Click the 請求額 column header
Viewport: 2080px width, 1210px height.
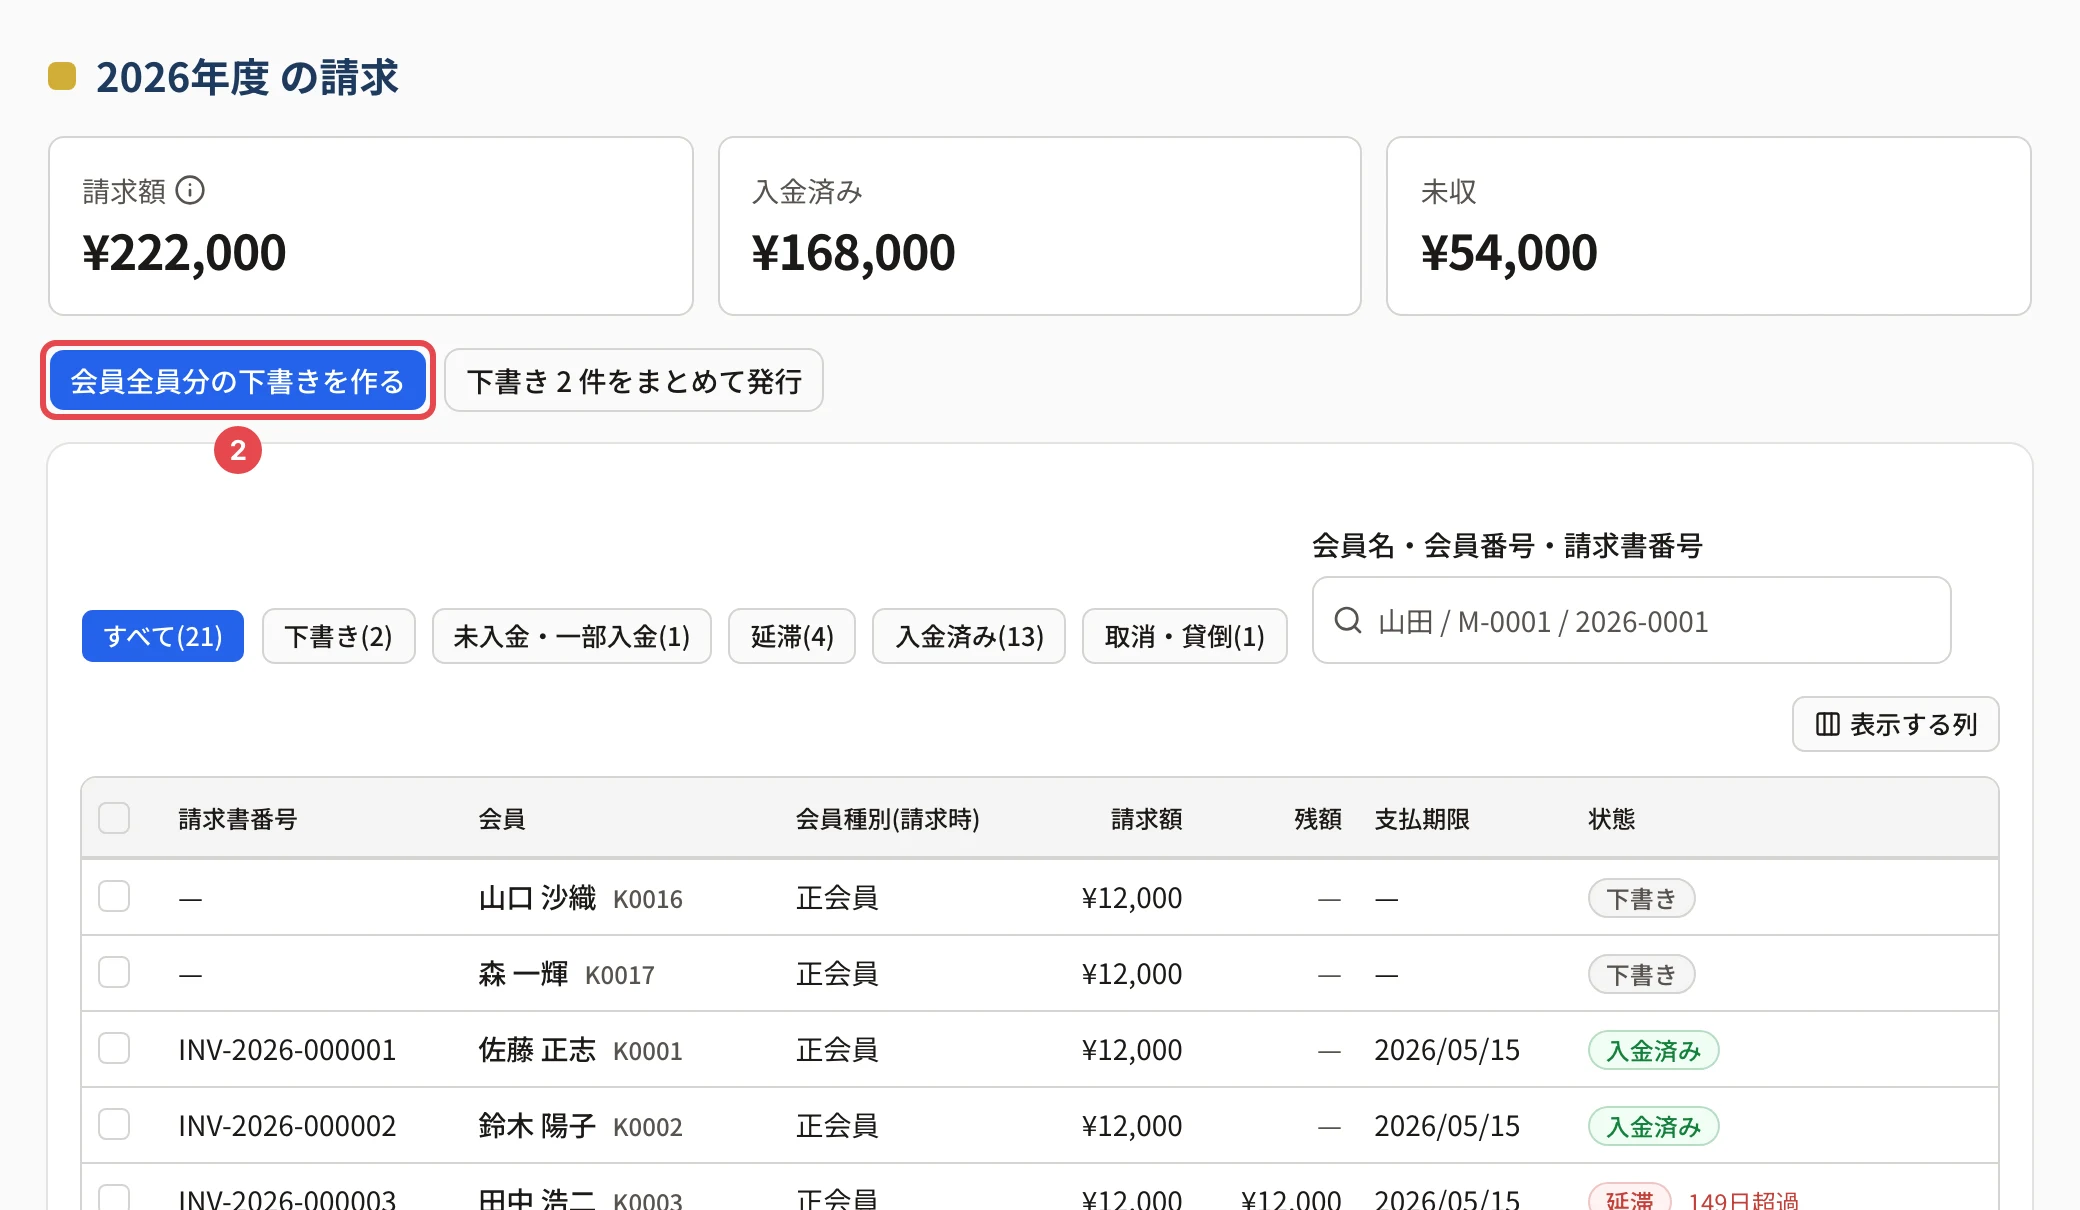coord(1147,819)
